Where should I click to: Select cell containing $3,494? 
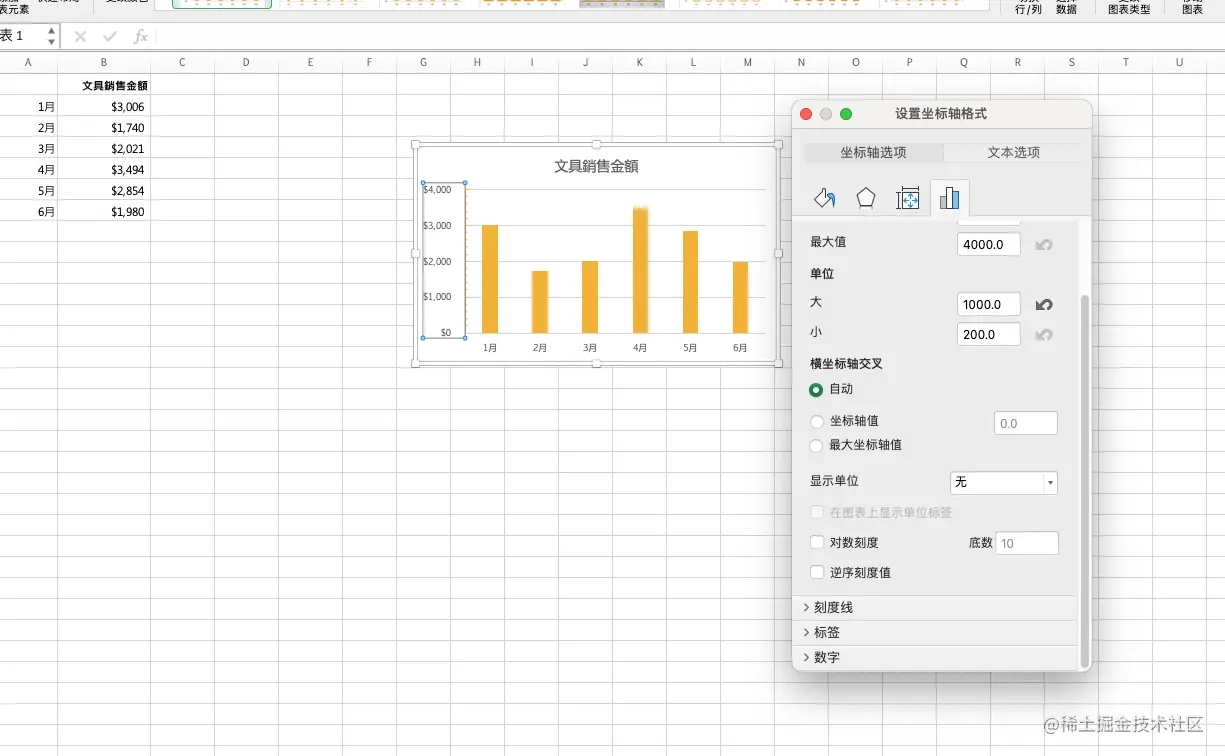(x=104, y=169)
